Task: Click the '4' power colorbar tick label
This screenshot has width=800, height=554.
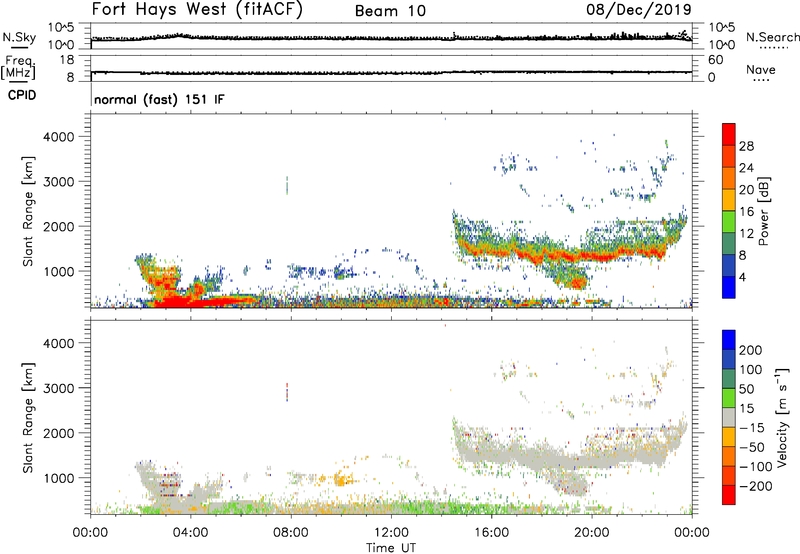Action: [743, 277]
